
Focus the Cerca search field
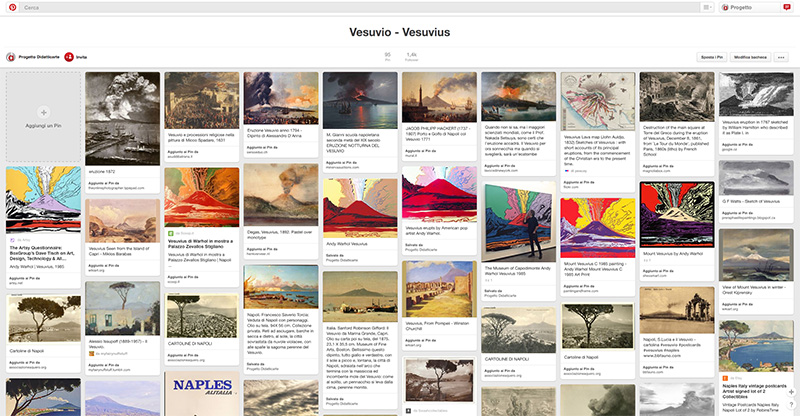[x=359, y=7]
